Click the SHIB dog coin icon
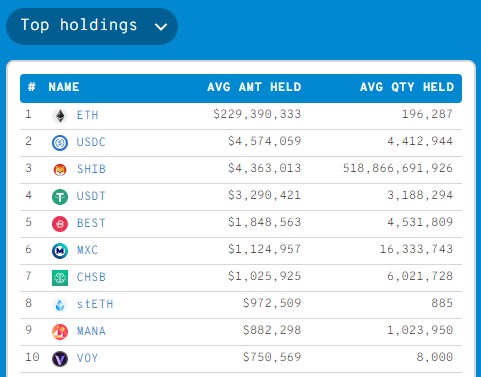Image resolution: width=481 pixels, height=377 pixels. pos(60,170)
